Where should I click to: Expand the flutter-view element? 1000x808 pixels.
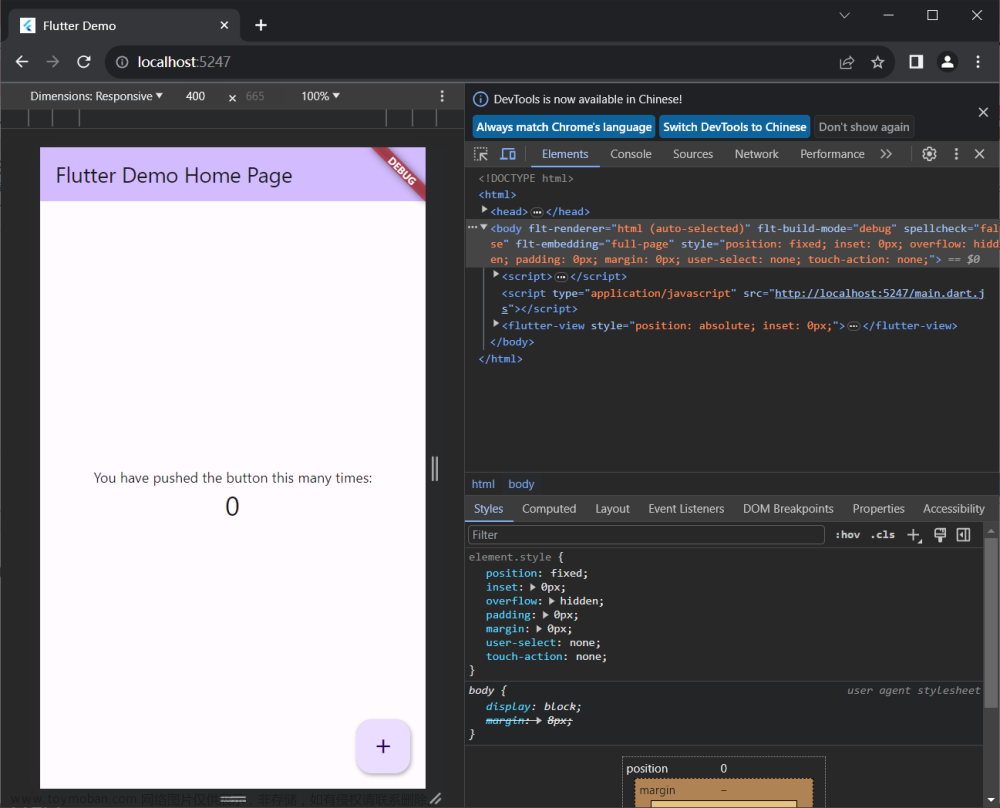click(496, 324)
